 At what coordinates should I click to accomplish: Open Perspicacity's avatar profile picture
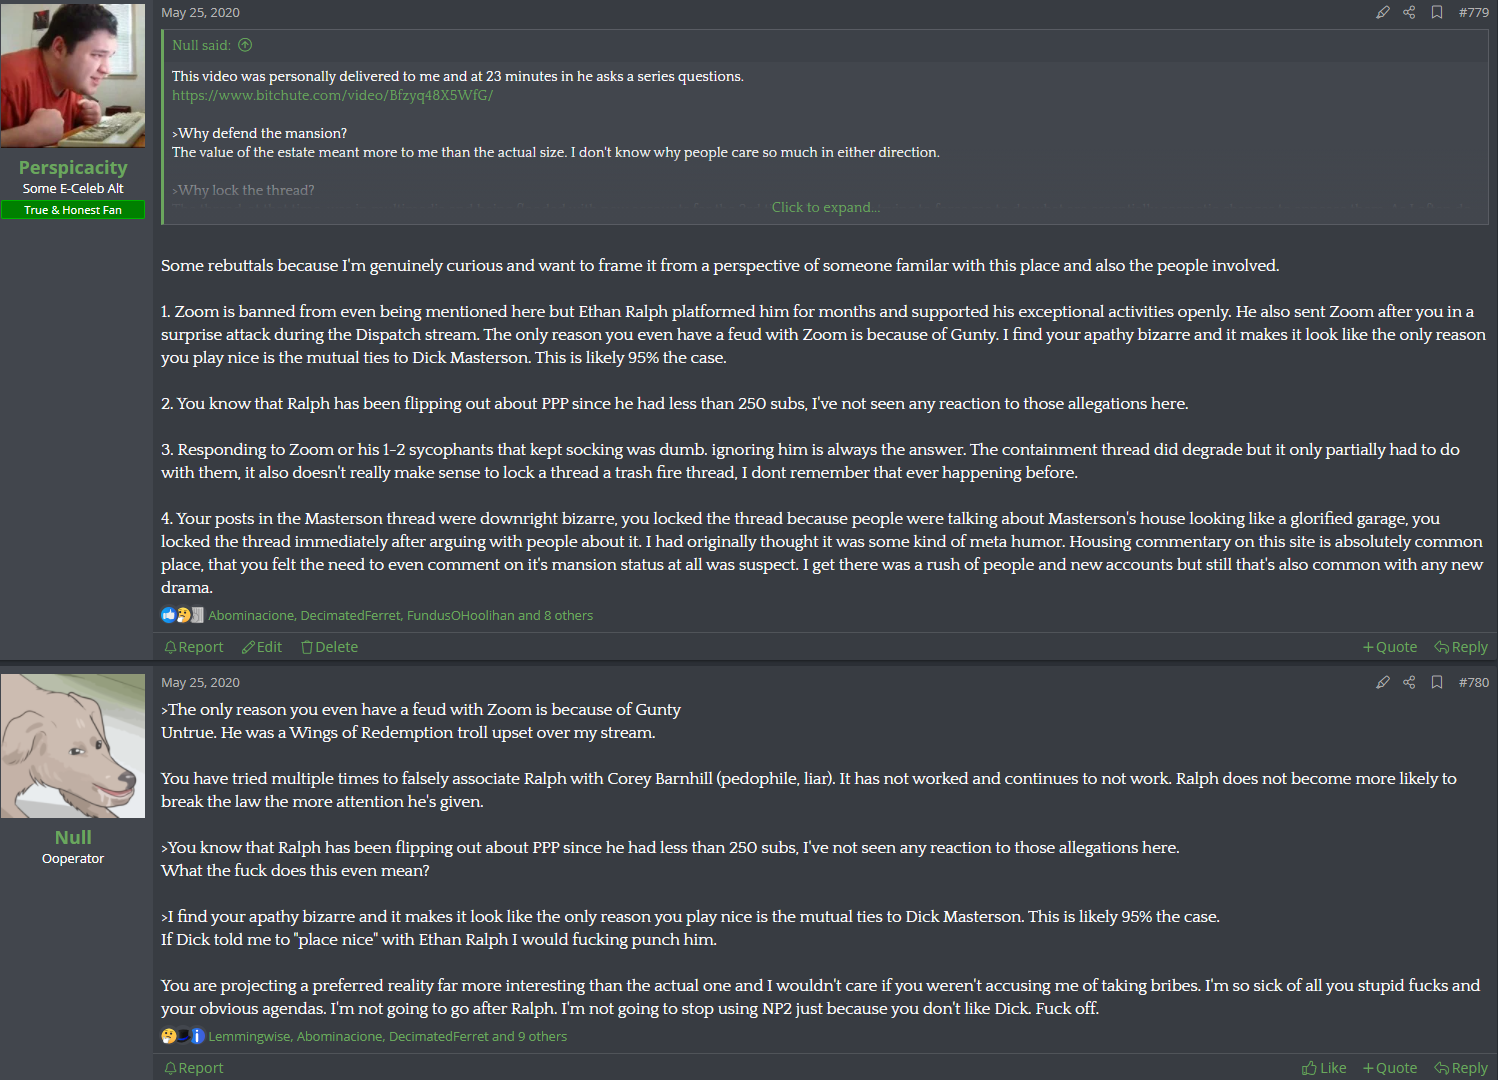(73, 75)
